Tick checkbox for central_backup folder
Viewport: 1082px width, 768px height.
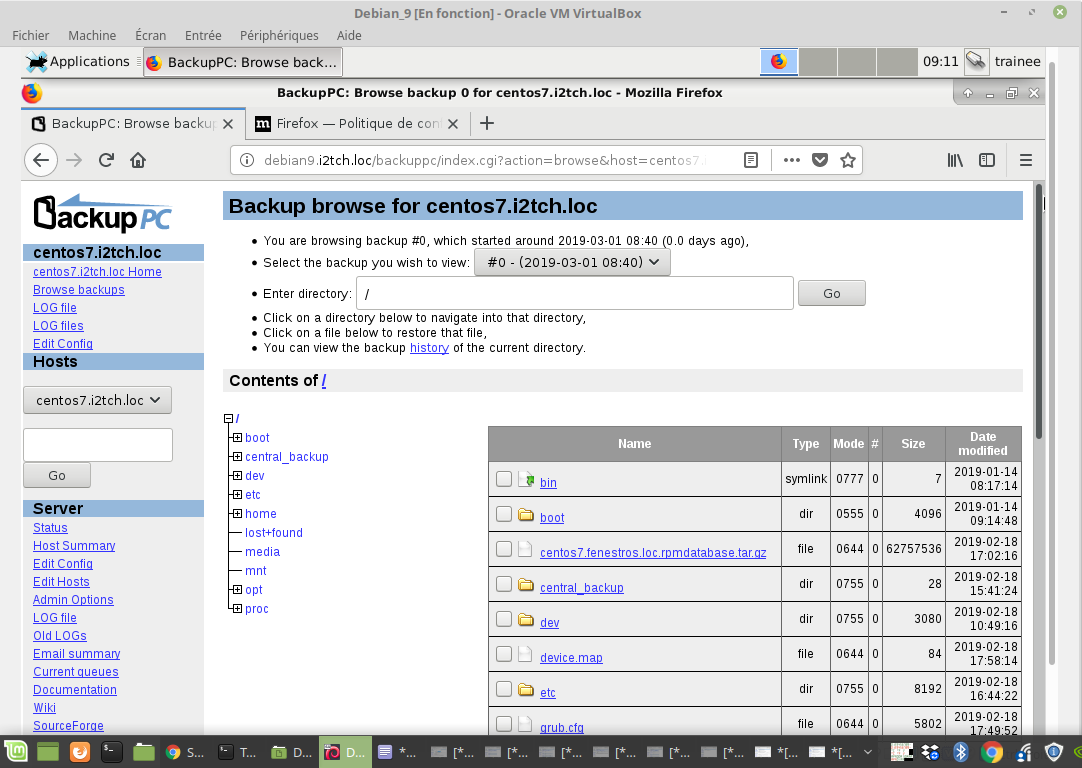pyautogui.click(x=504, y=585)
